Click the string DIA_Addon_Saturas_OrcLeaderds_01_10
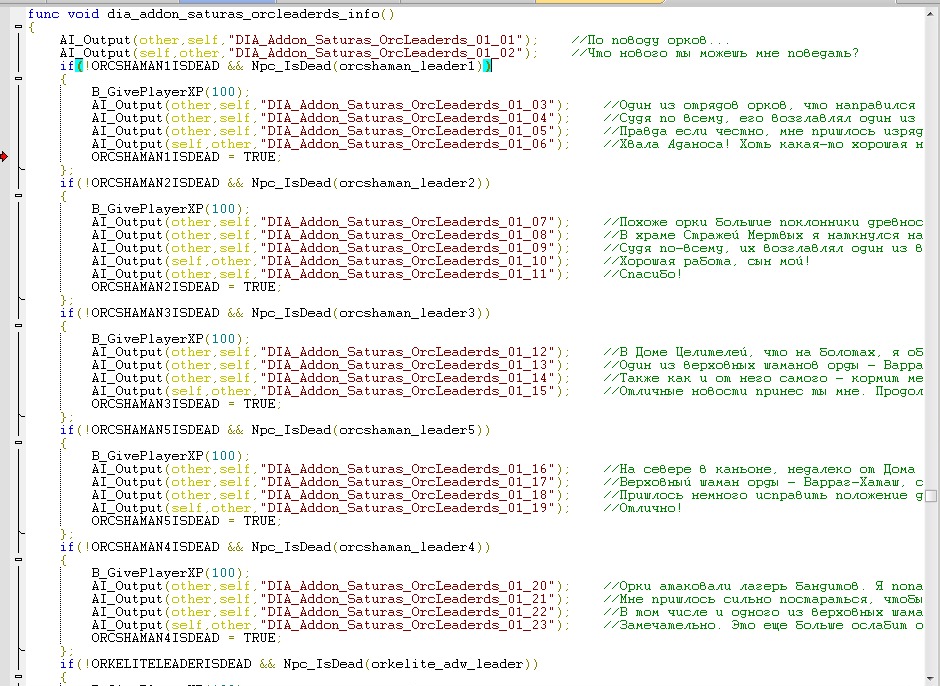 [x=407, y=261]
